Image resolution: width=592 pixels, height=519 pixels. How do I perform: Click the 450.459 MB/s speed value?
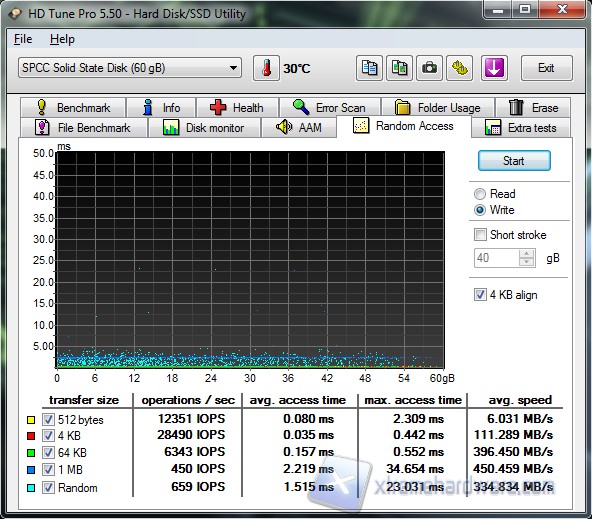513,469
